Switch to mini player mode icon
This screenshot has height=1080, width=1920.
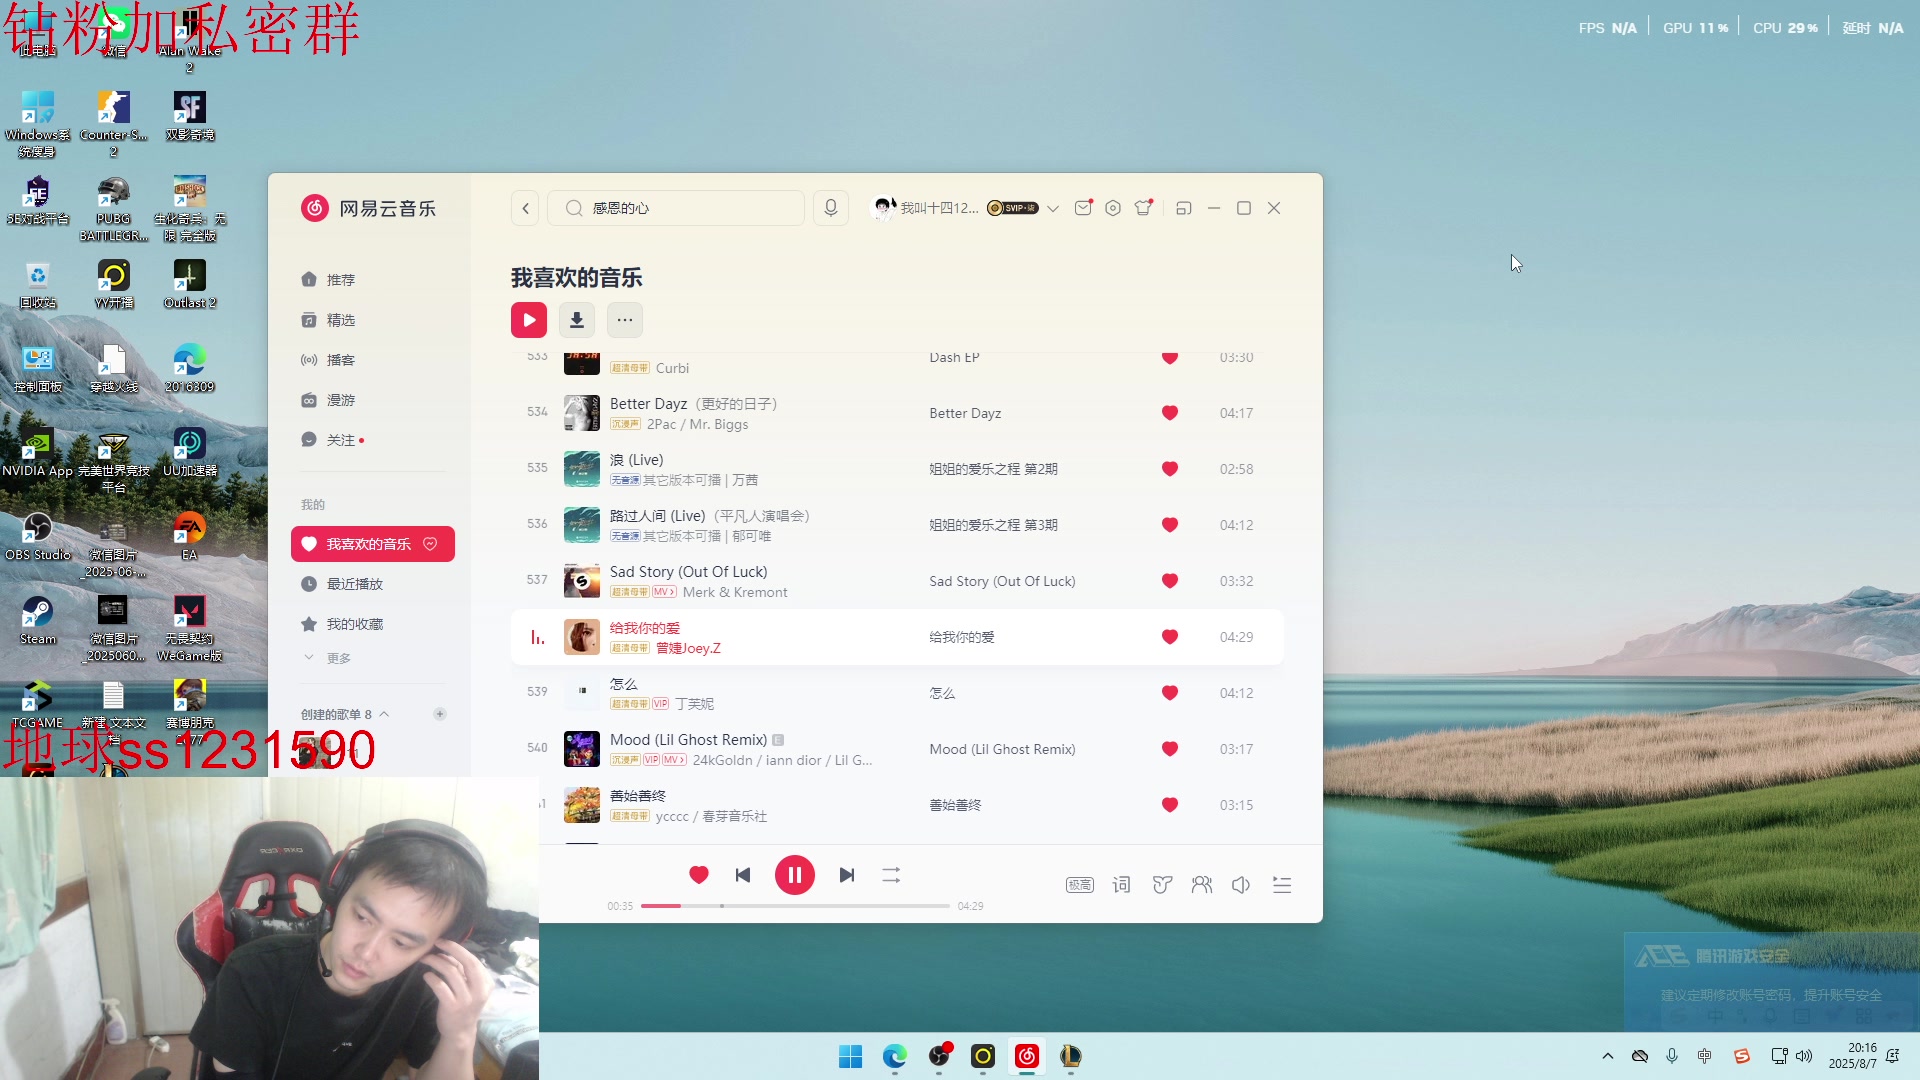1184,208
